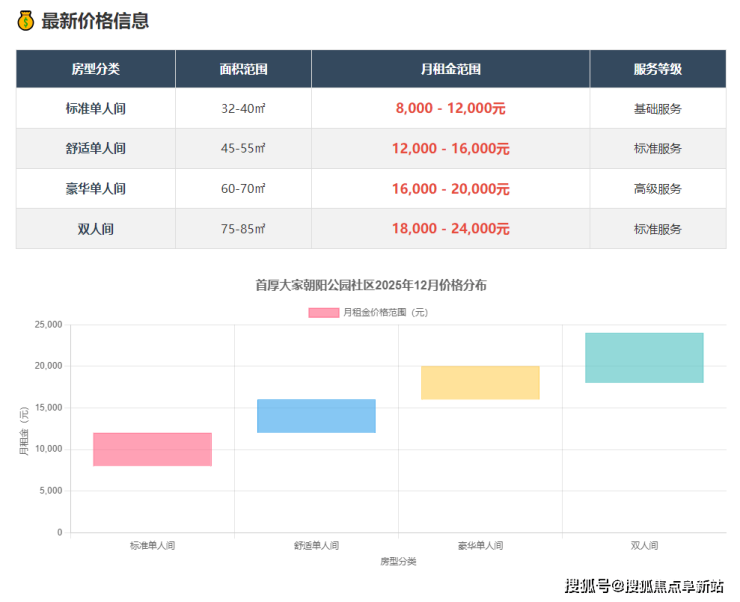Click the 高级服务 service level cell
The image size is (740, 602).
point(657,188)
